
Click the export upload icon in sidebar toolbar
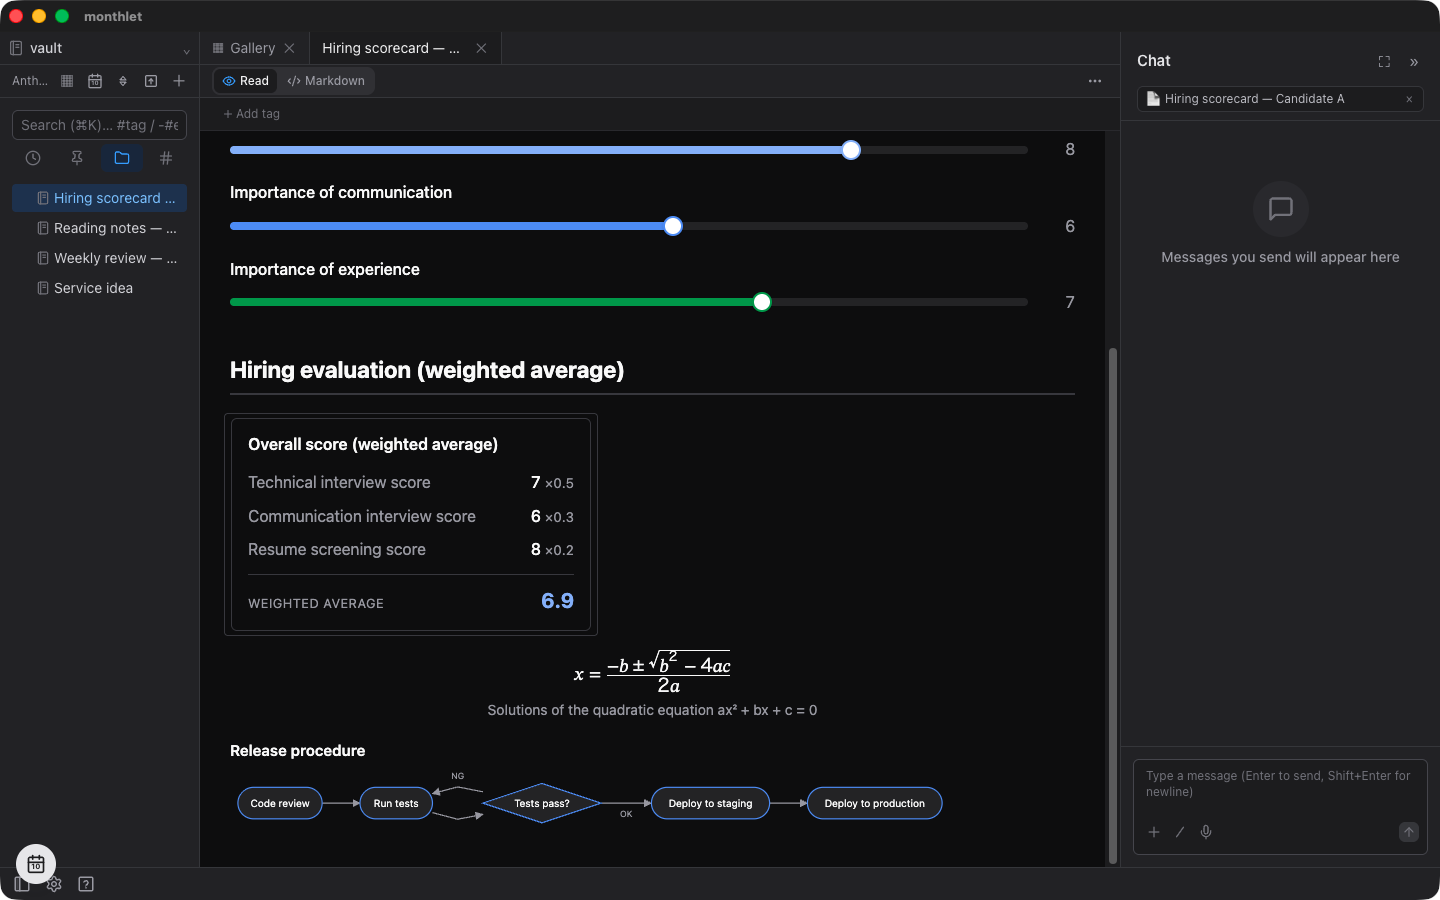151,81
